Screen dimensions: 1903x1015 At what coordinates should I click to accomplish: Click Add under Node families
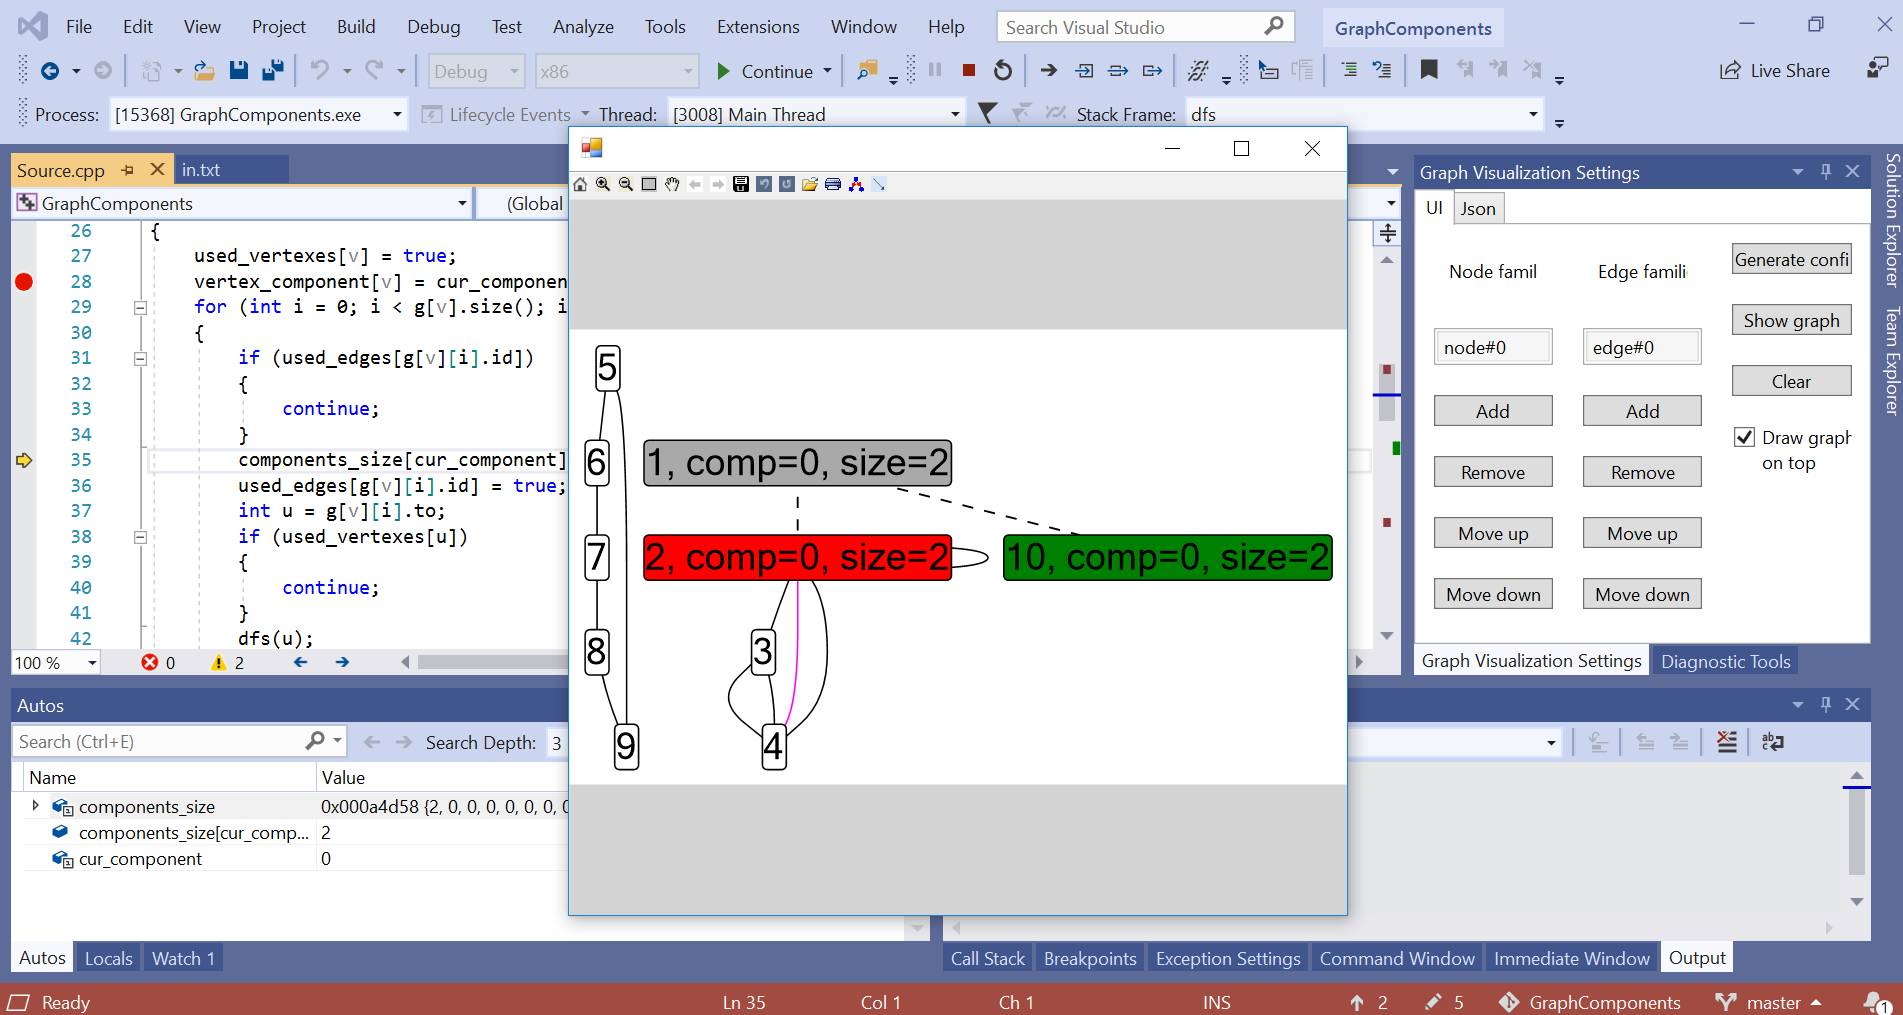pyautogui.click(x=1493, y=411)
